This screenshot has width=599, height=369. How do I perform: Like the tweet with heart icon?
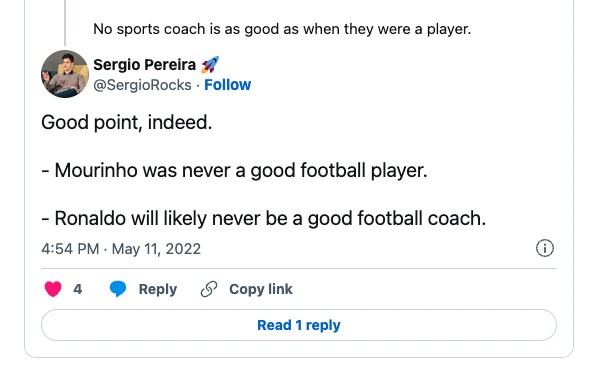coord(53,289)
